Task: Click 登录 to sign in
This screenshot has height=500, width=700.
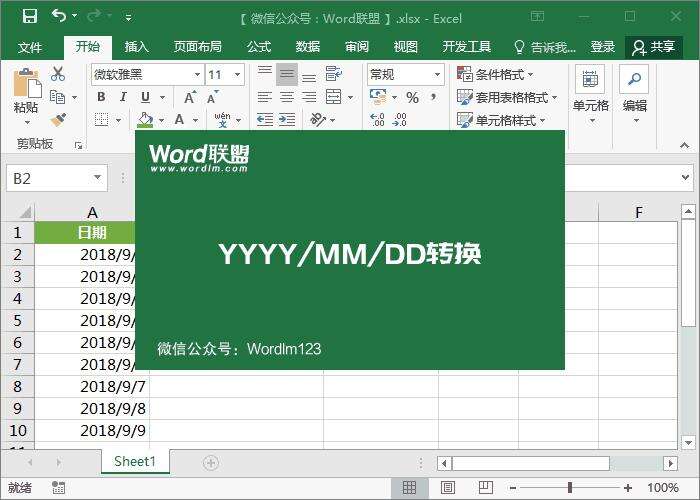Action: tap(603, 47)
